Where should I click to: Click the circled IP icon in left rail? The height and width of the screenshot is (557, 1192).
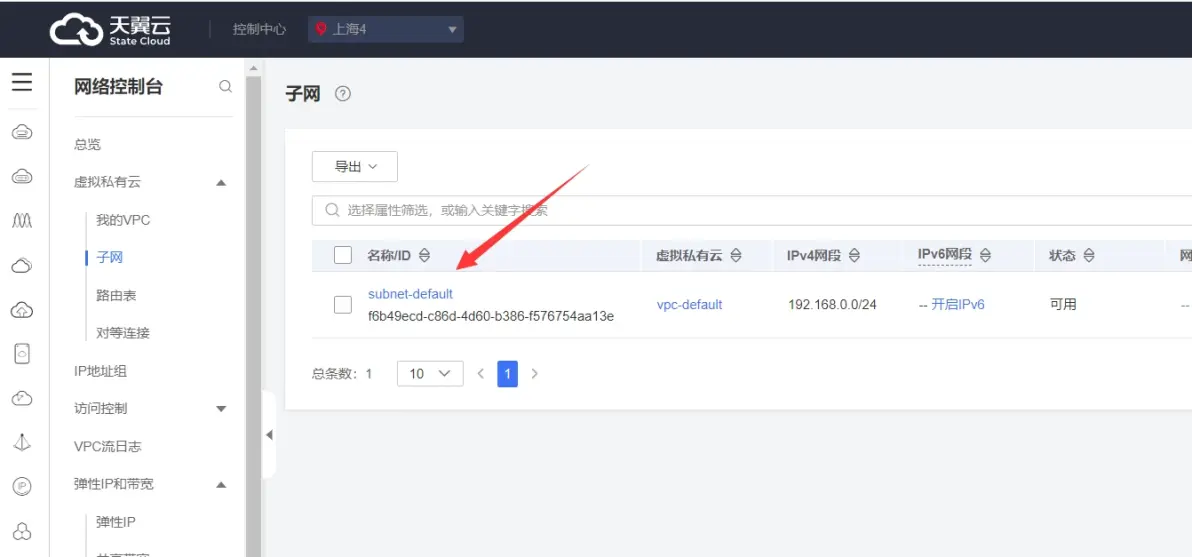coord(22,486)
